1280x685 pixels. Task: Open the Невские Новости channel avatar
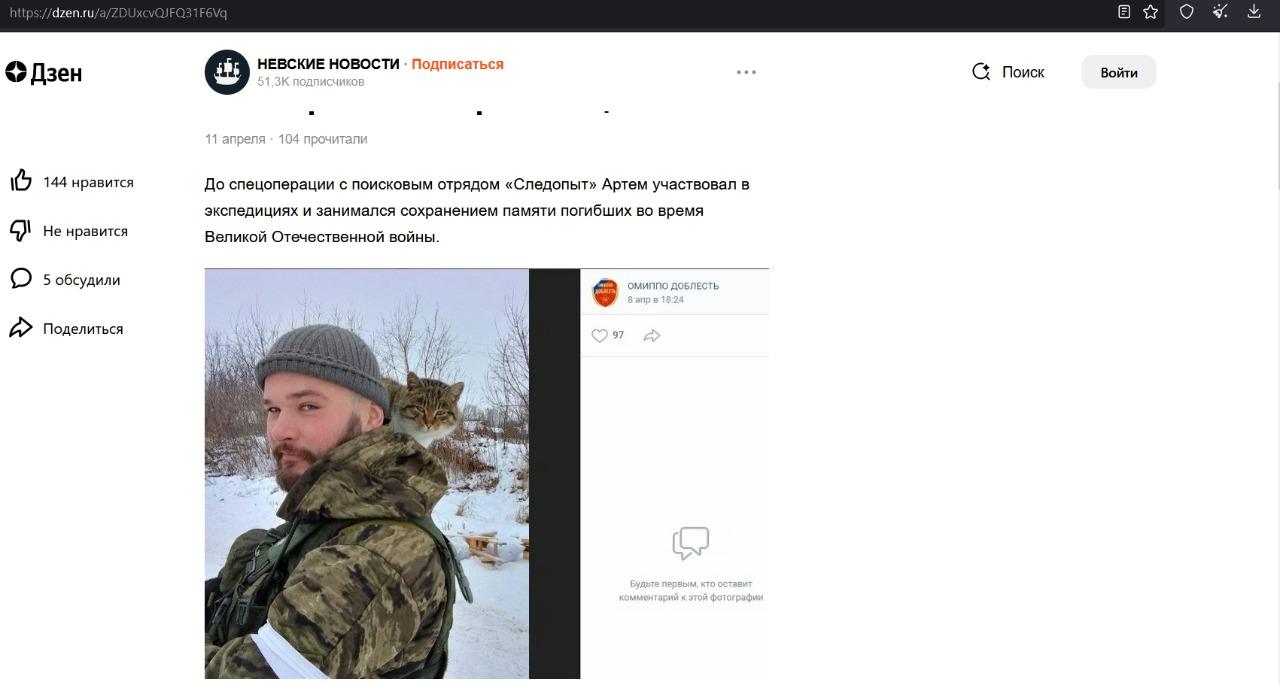coord(227,72)
